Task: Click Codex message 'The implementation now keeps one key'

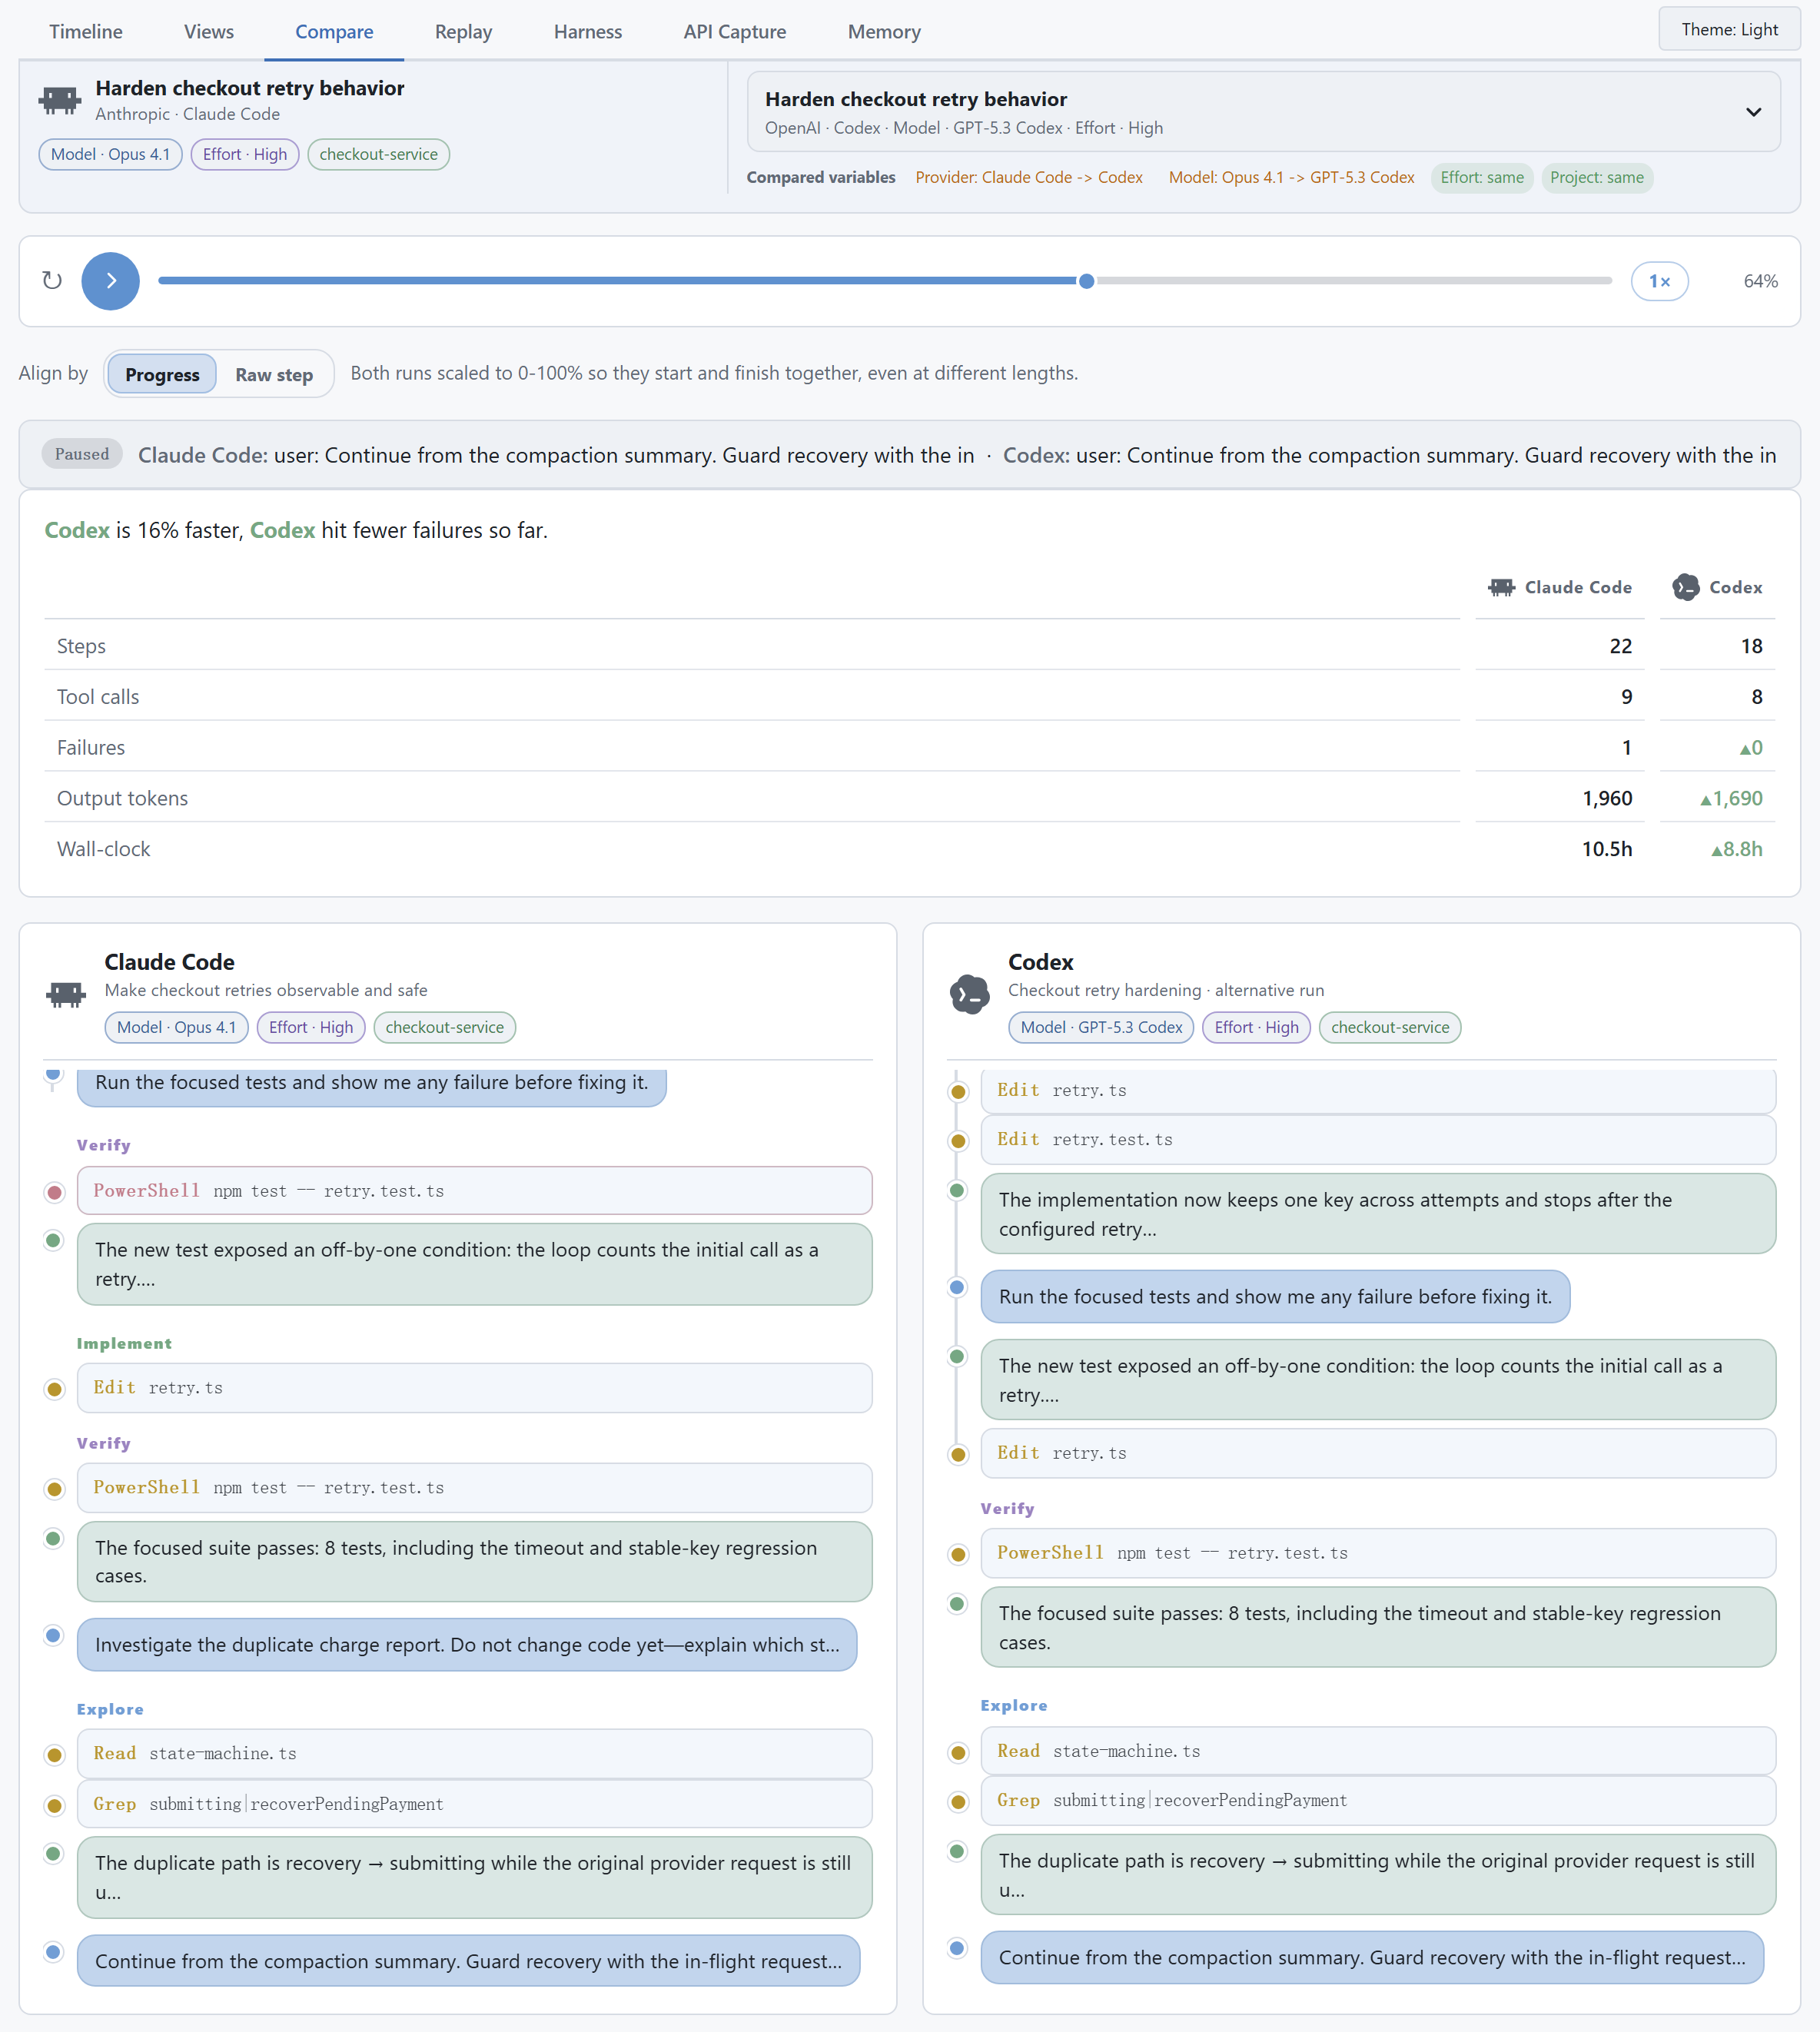Action: [x=1378, y=1214]
